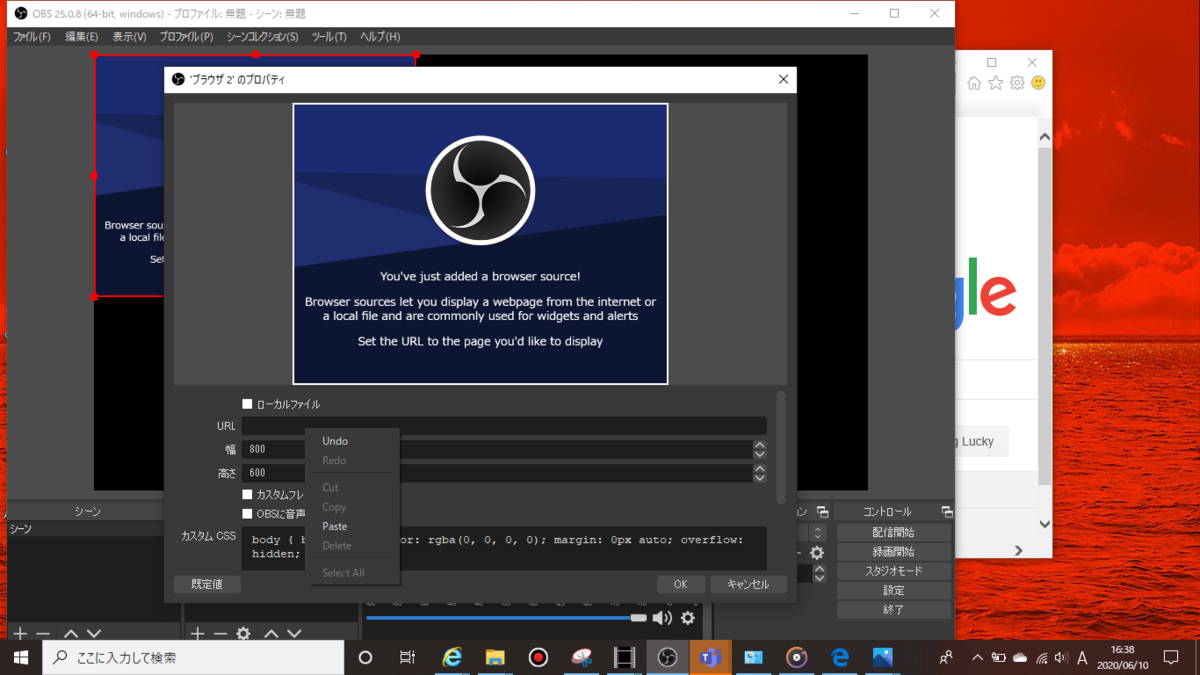Decrease 幅 value with the down stepper arrow
This screenshot has height=675, width=1200.
pos(760,454)
